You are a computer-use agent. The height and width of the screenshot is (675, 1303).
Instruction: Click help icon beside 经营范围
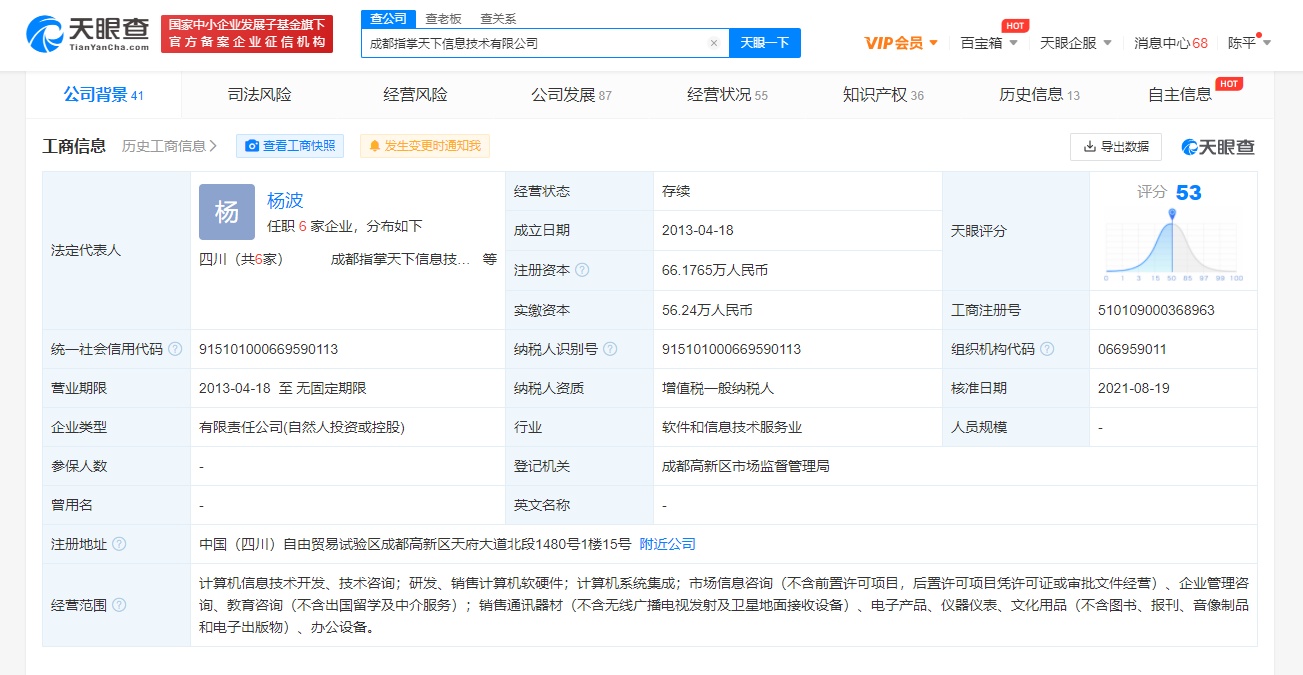[119, 605]
